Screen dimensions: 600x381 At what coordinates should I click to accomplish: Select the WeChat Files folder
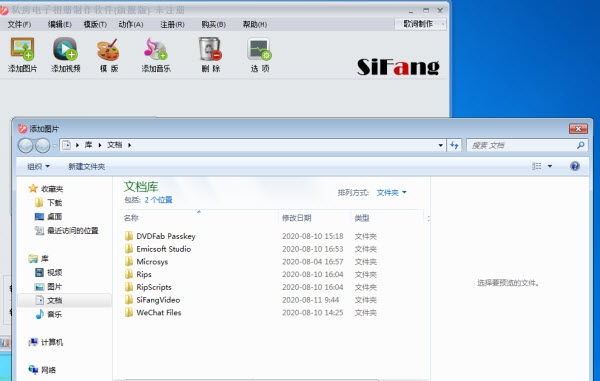(x=159, y=313)
